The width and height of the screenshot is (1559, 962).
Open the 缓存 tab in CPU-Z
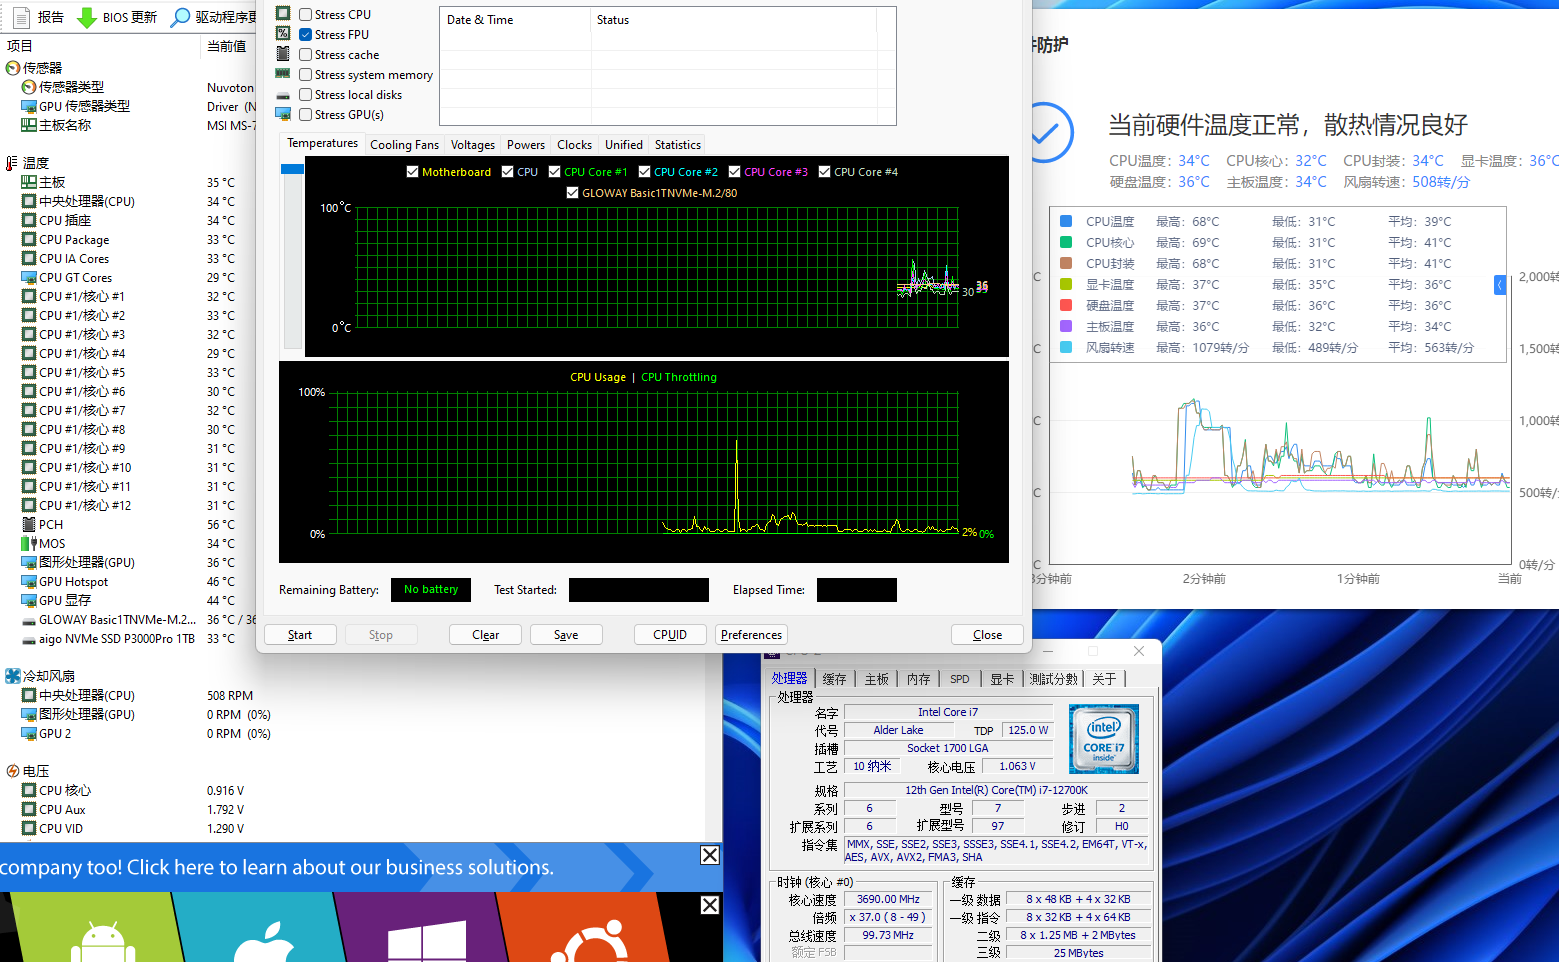(834, 679)
